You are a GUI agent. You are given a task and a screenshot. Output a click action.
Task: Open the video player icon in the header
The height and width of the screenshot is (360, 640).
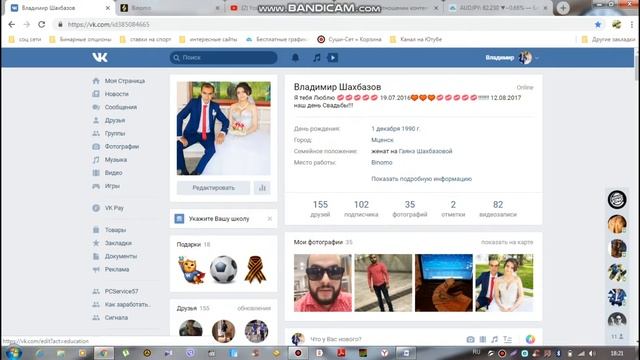pos(332,58)
